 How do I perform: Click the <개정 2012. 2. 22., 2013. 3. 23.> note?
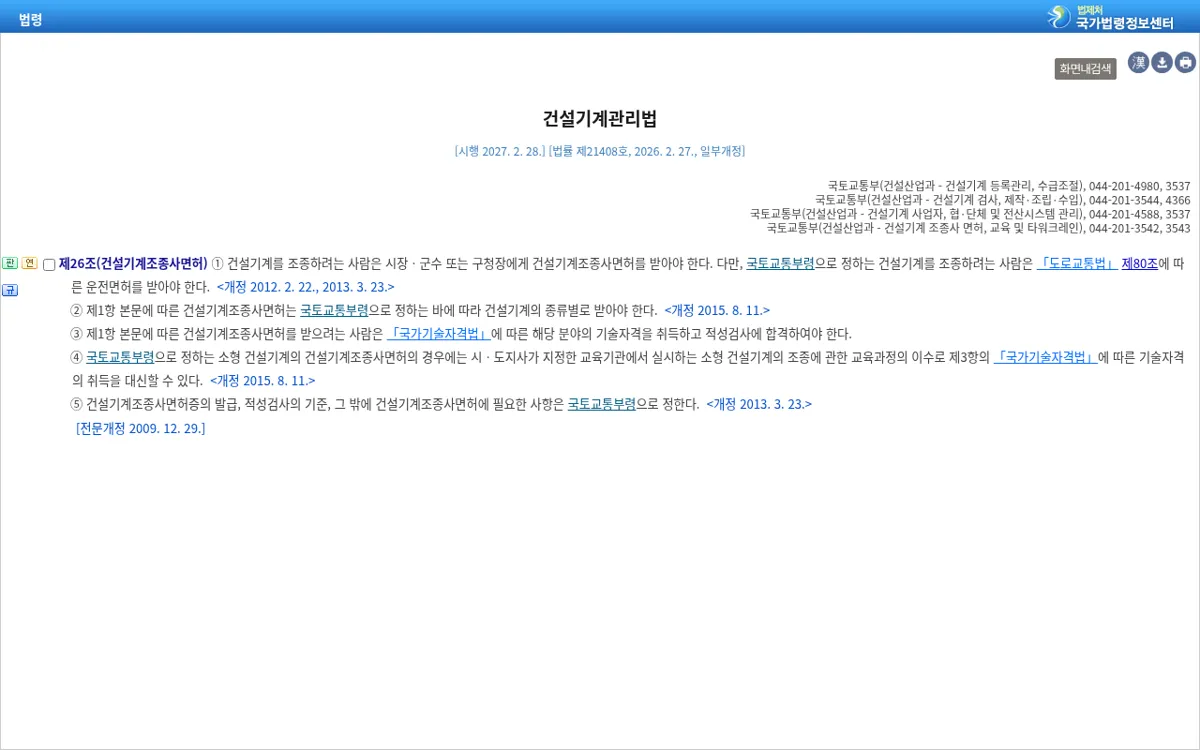point(305,287)
